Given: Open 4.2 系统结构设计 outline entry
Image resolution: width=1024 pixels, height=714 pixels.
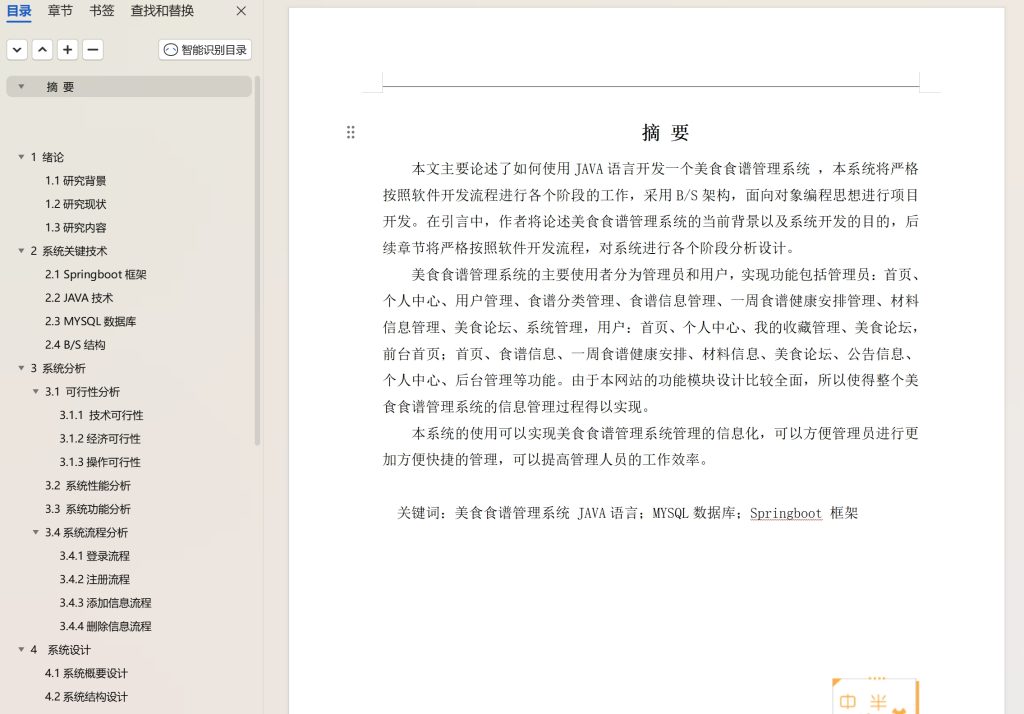Looking at the screenshot, I should 86,697.
